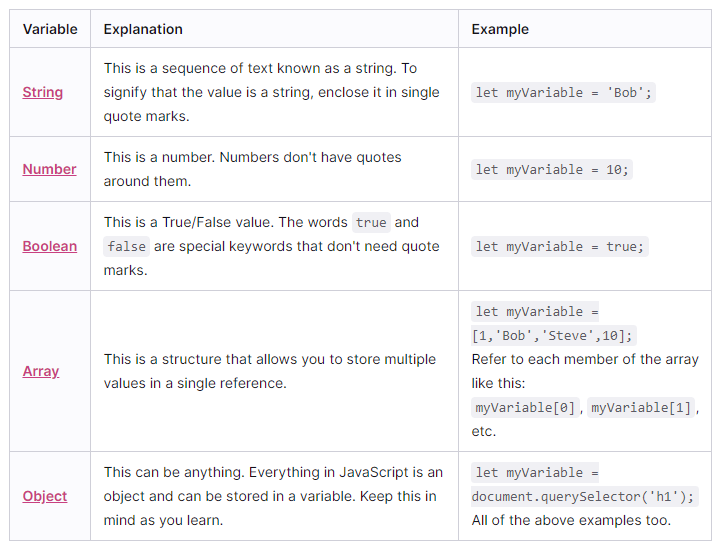Viewport: 723px width, 553px height.
Task: Click 'All of the above examples too' text
Action: pyautogui.click(x=571, y=520)
